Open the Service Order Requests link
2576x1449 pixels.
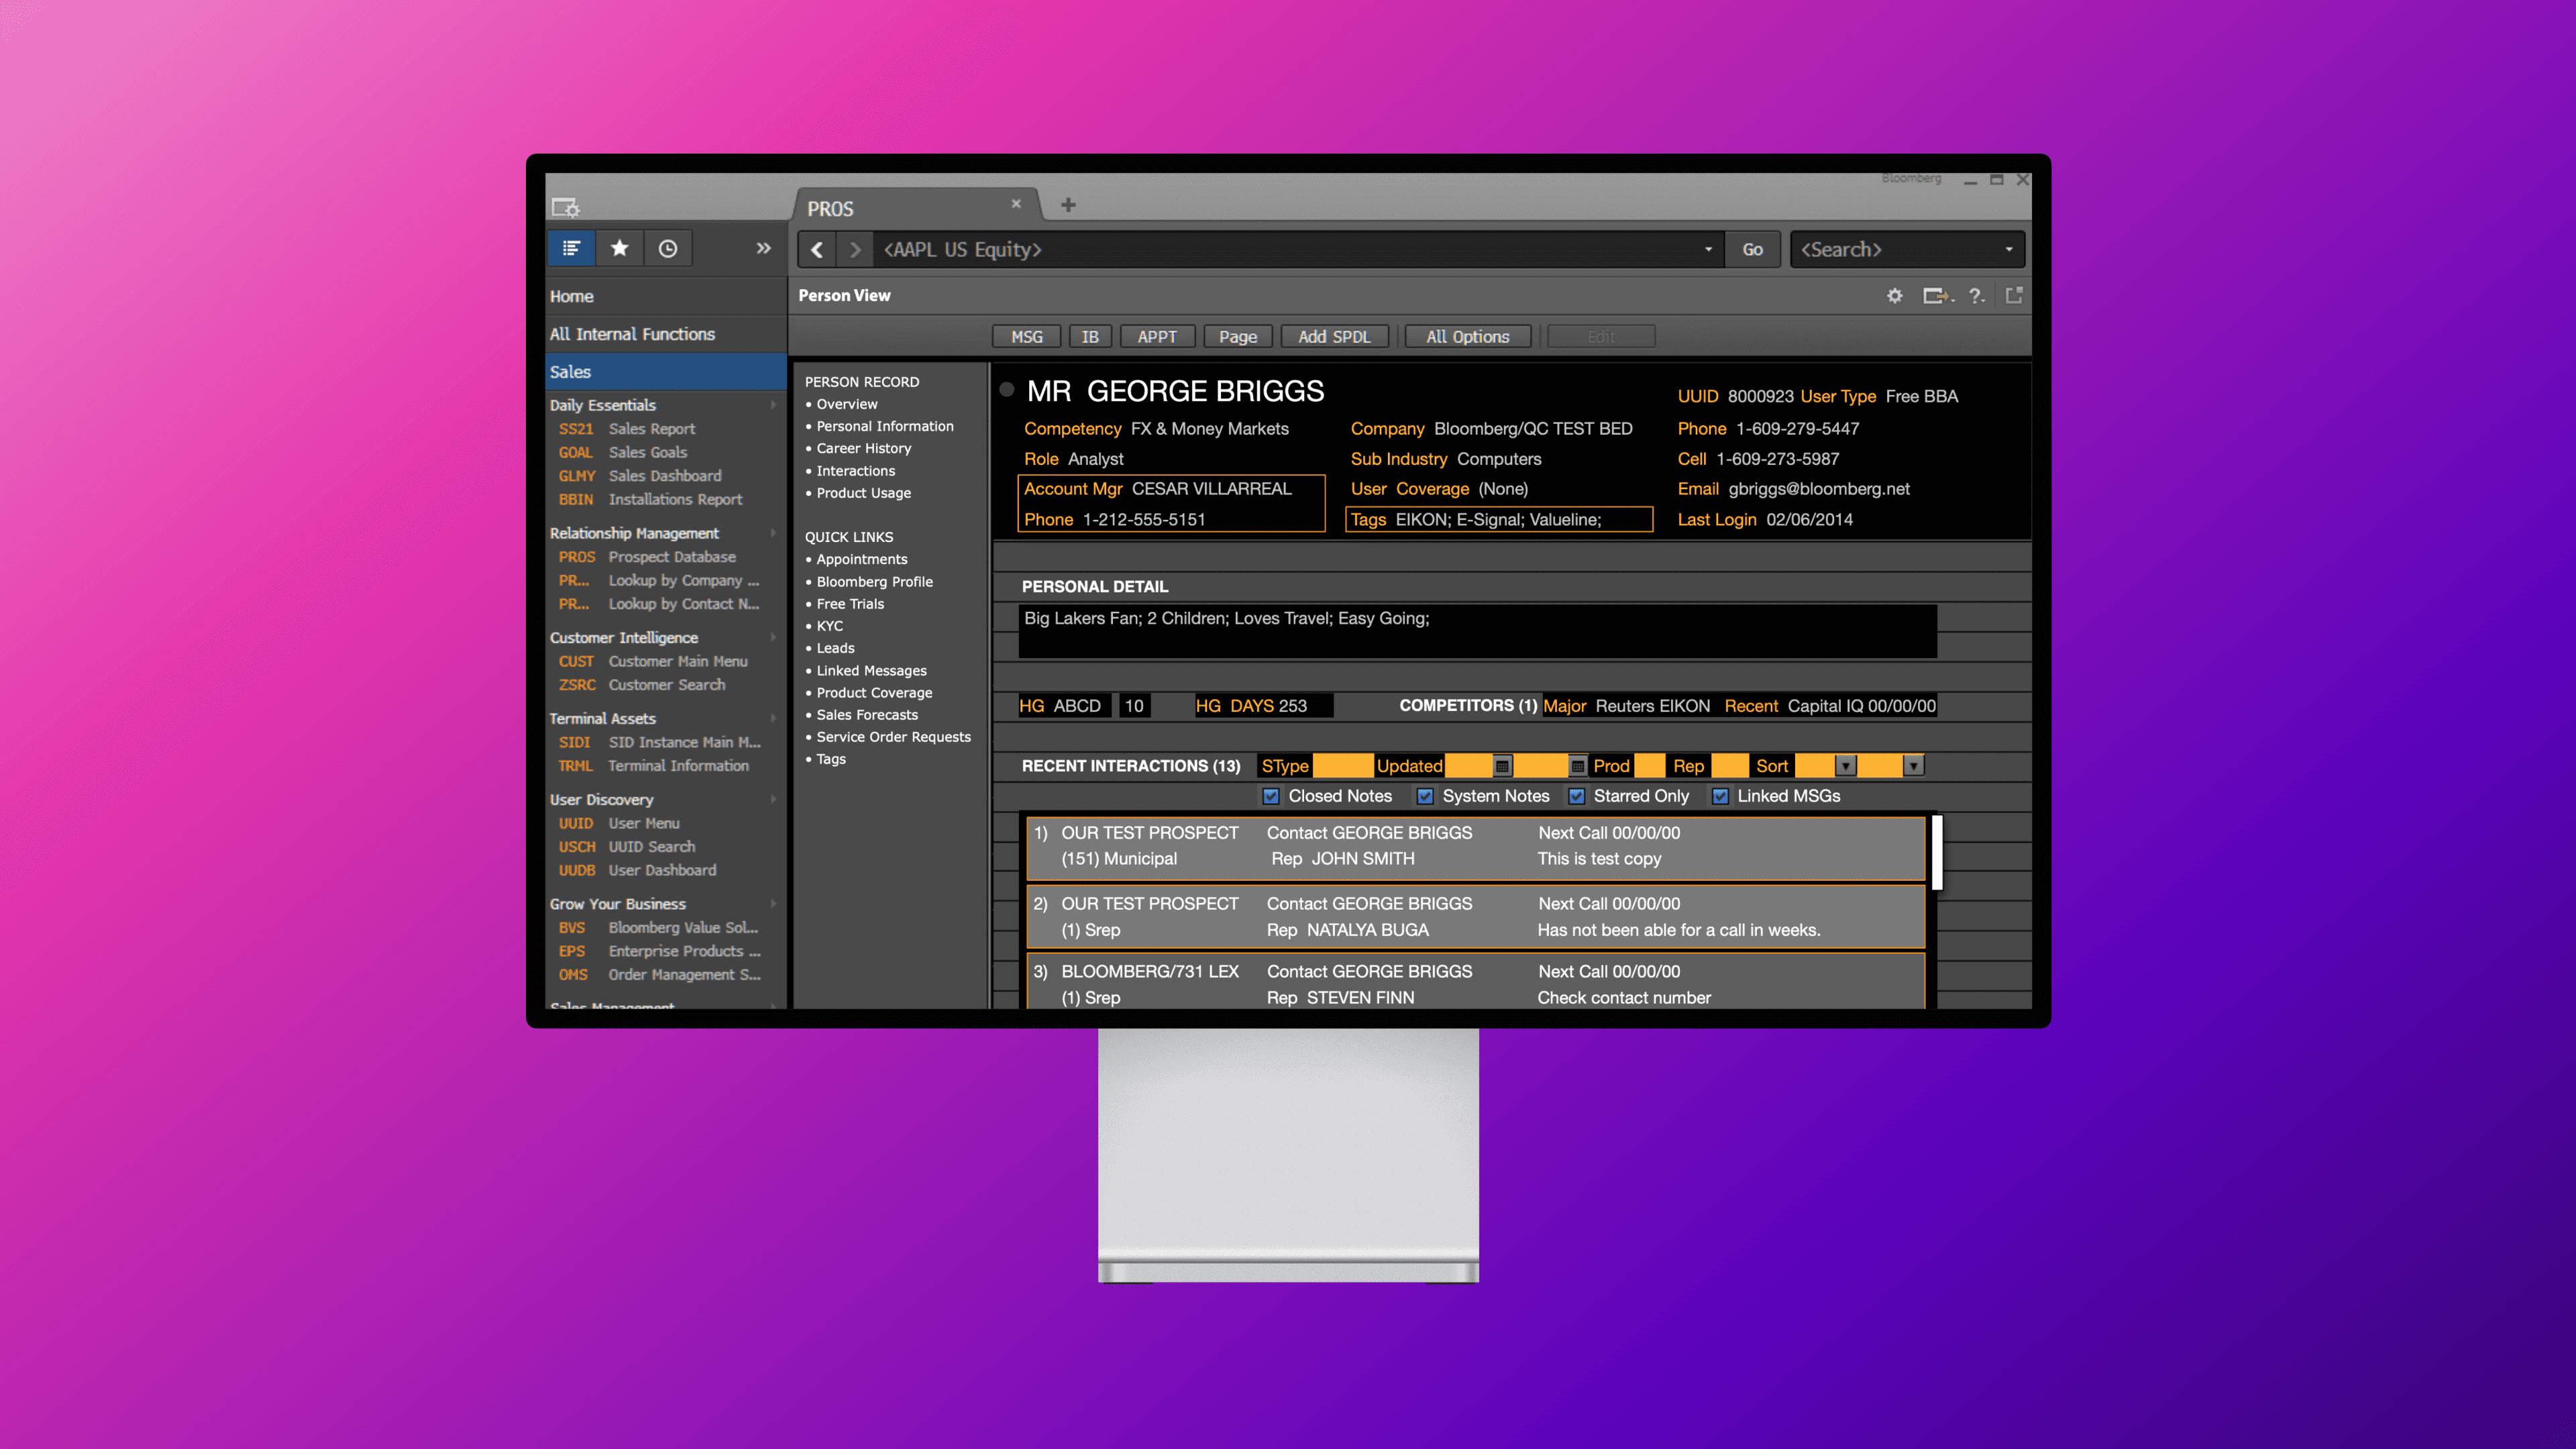893,737
